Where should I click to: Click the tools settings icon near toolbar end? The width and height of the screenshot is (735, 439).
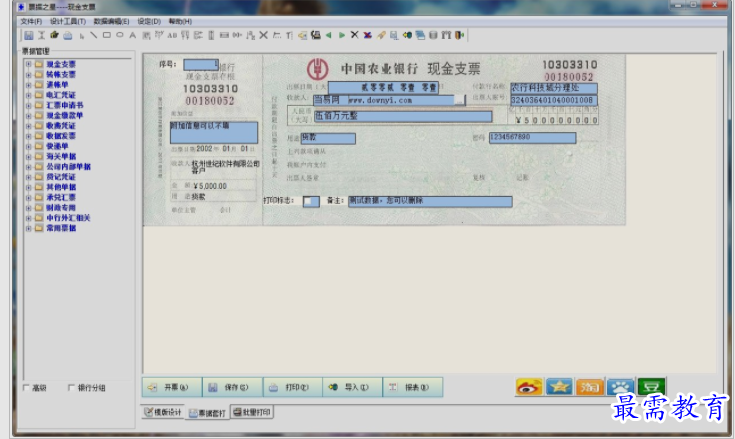point(446,35)
